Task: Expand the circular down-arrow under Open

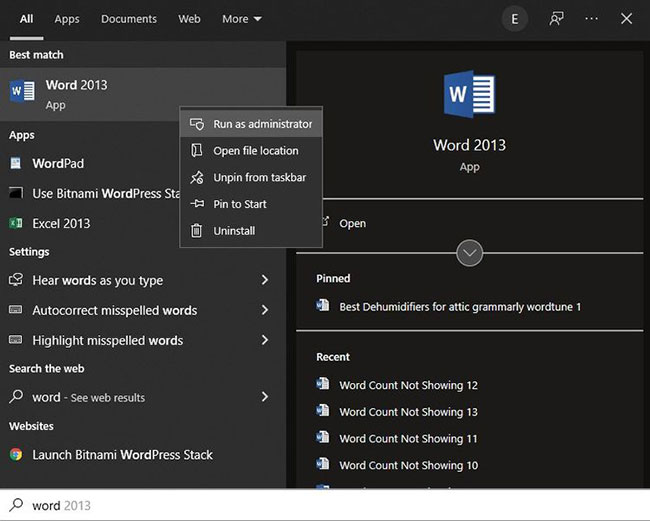Action: click(x=469, y=253)
